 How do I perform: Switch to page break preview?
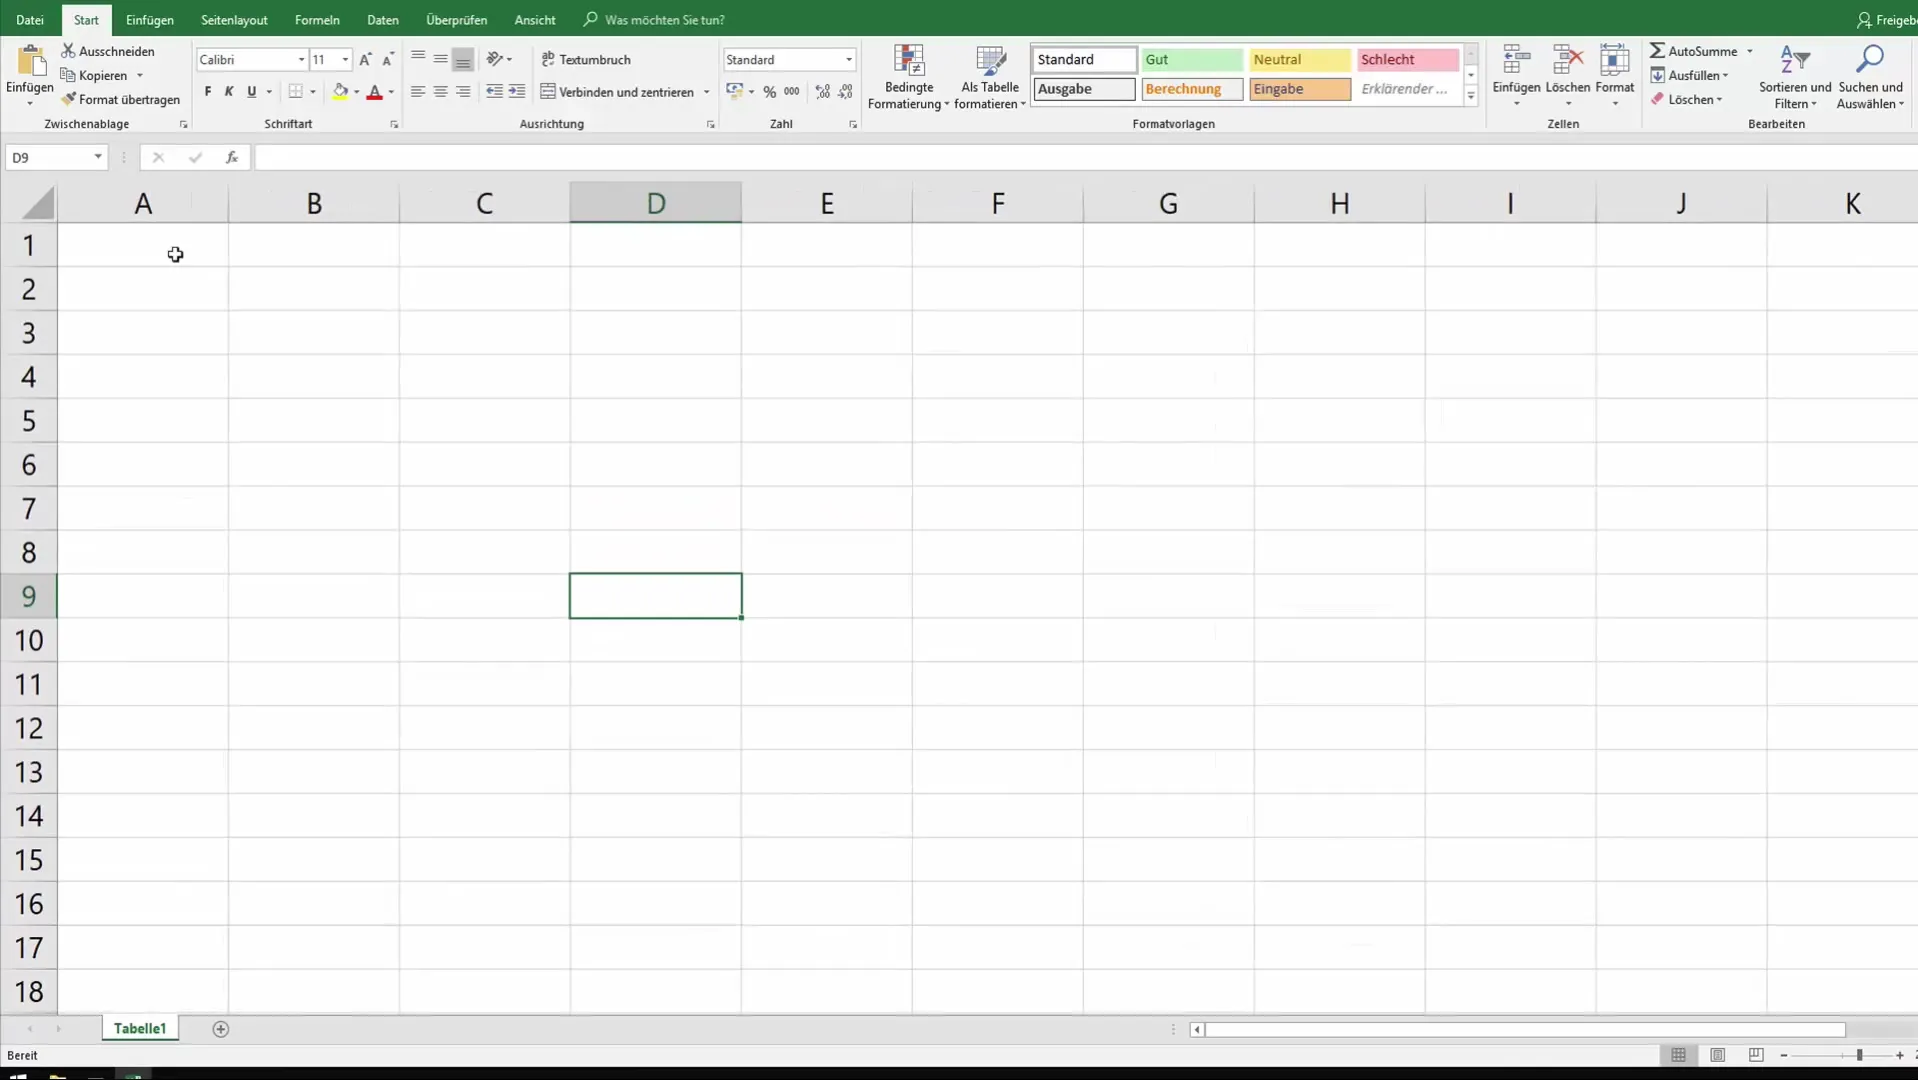tap(1756, 1055)
